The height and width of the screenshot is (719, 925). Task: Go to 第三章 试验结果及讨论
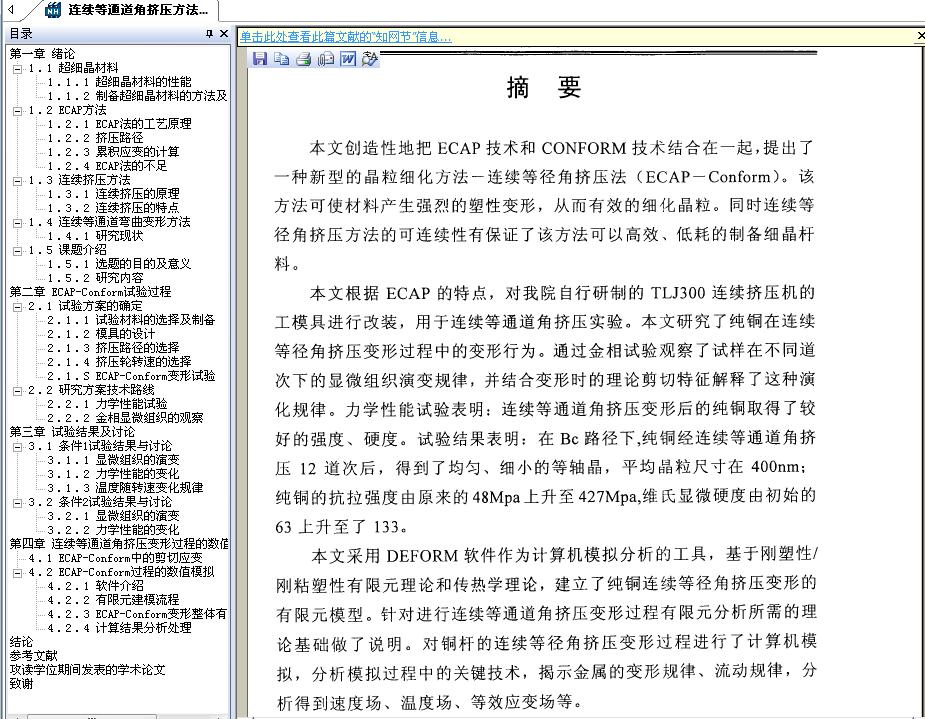(72, 432)
